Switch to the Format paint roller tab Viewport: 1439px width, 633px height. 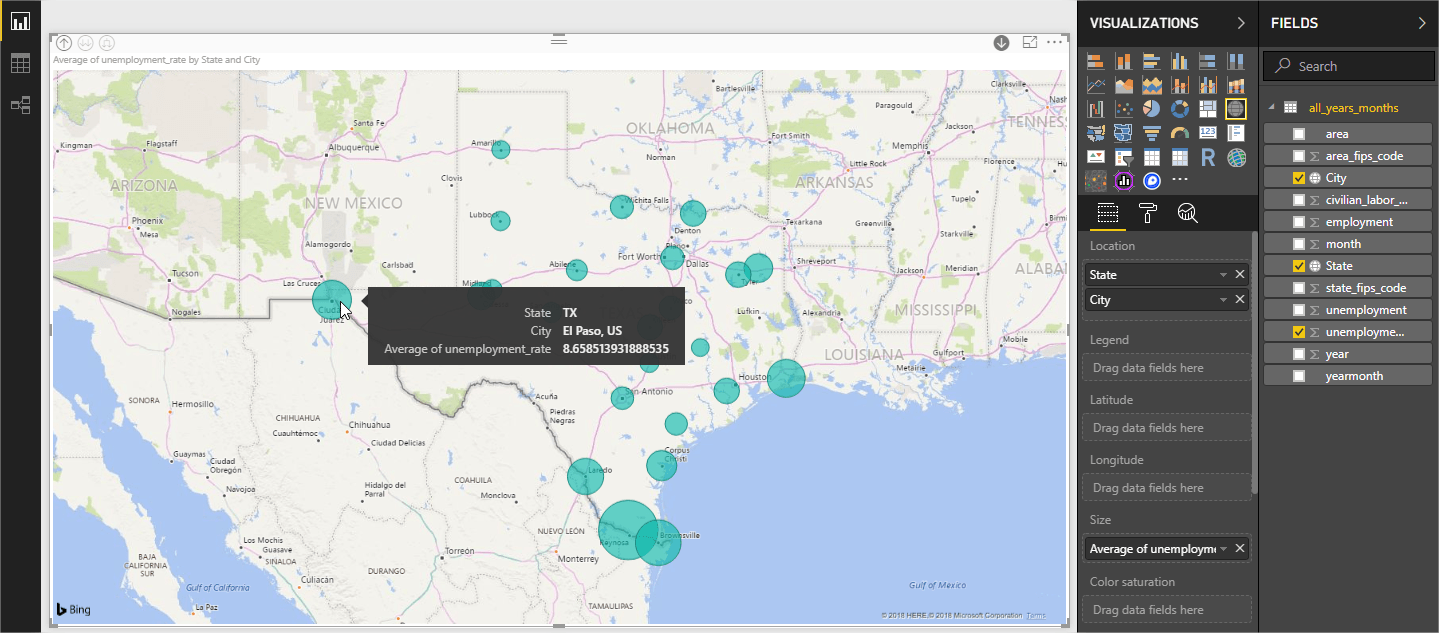pos(1147,212)
